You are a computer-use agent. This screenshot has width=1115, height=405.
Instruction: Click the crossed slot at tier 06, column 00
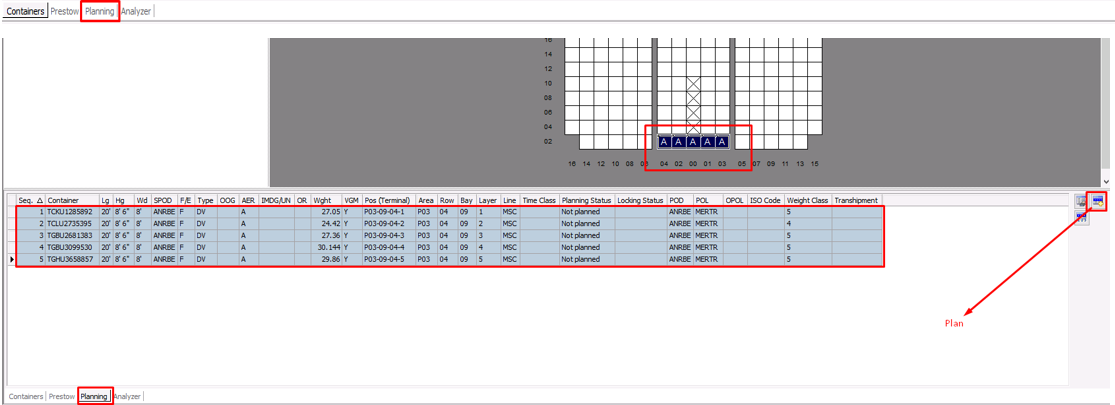click(x=693, y=113)
